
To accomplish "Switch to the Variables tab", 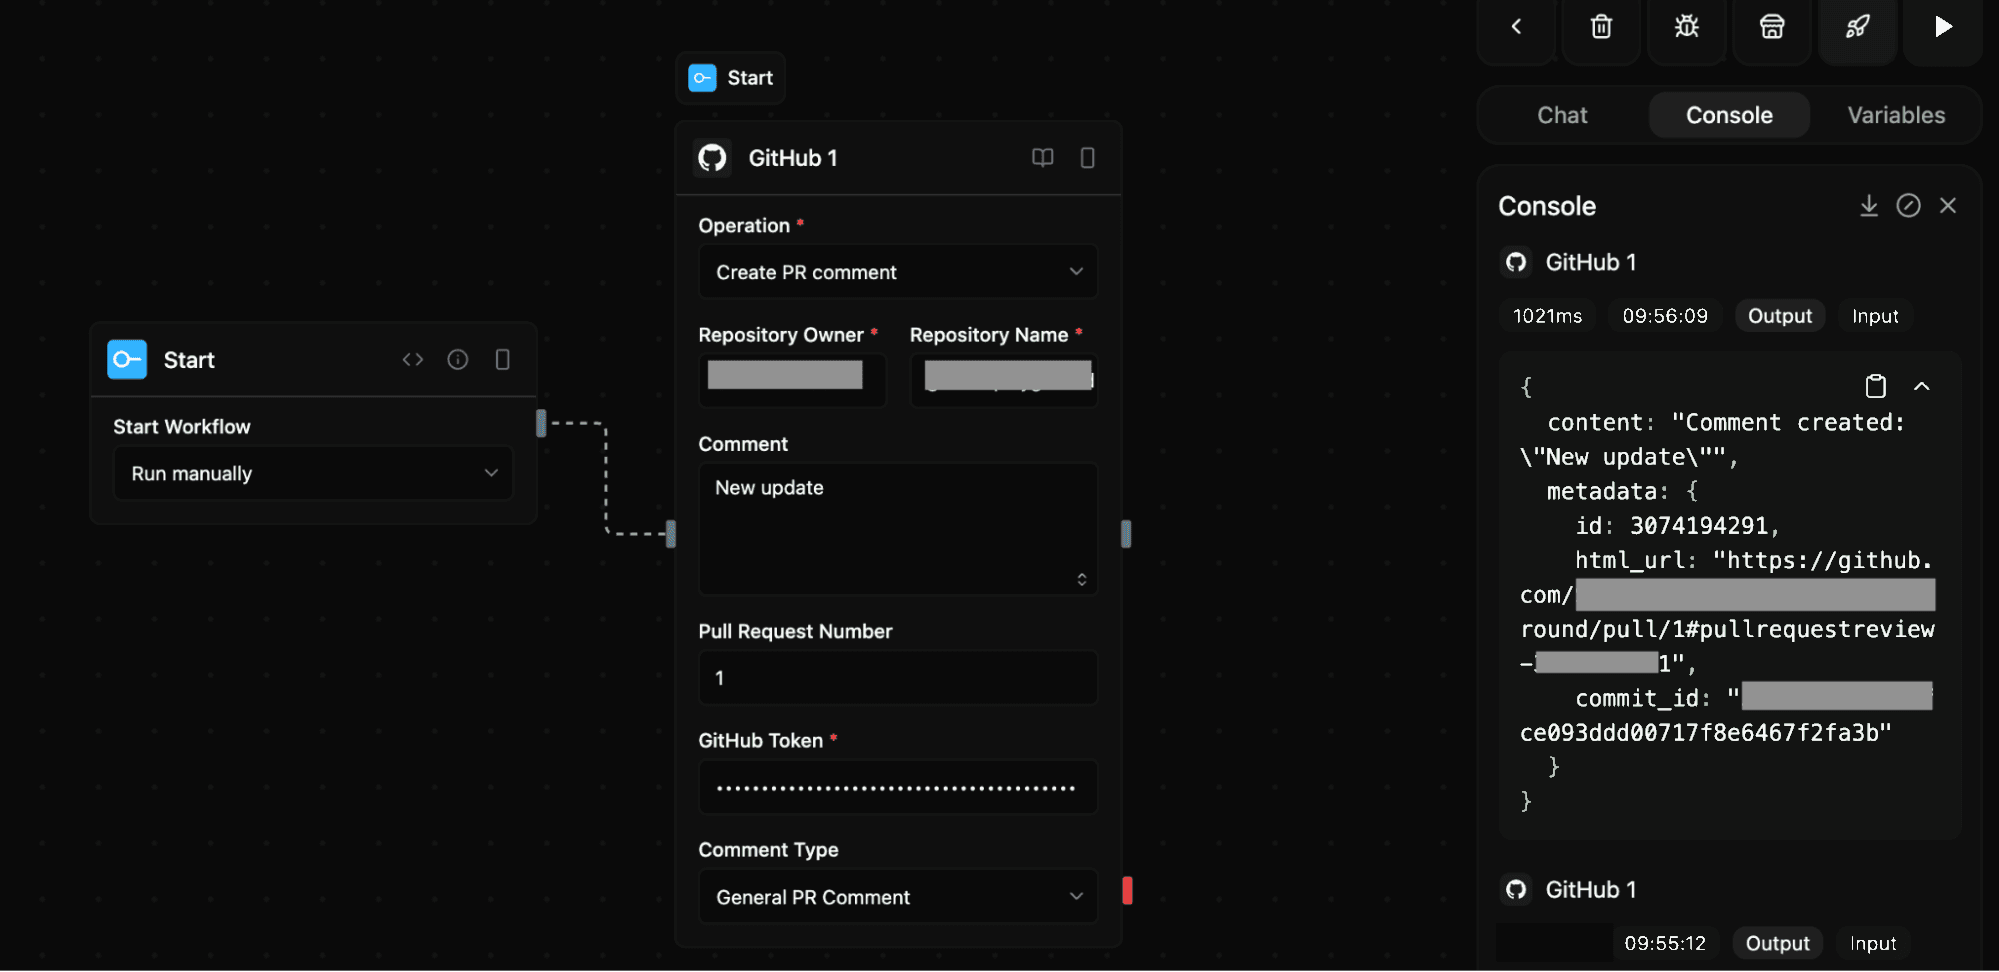I will [x=1895, y=116].
